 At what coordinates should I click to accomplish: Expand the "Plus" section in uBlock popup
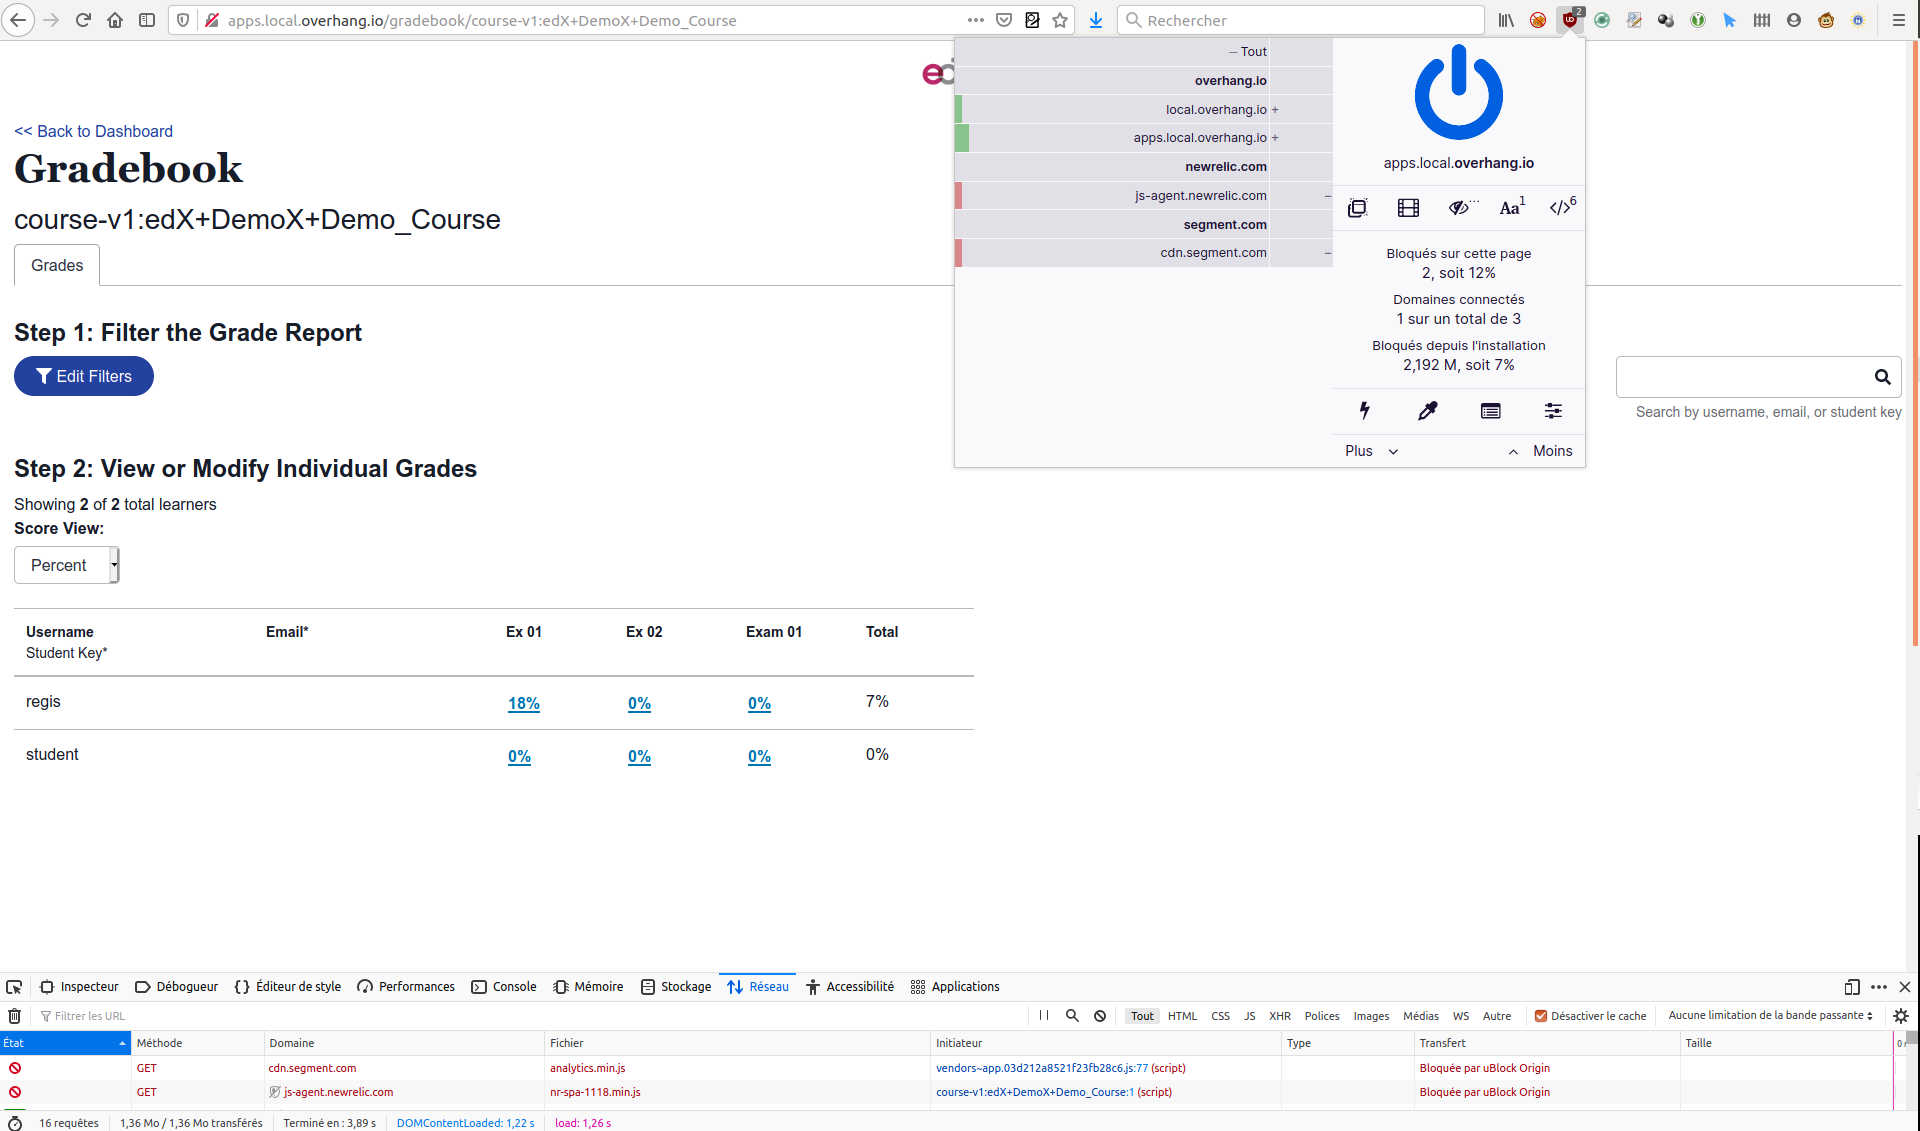click(x=1371, y=451)
